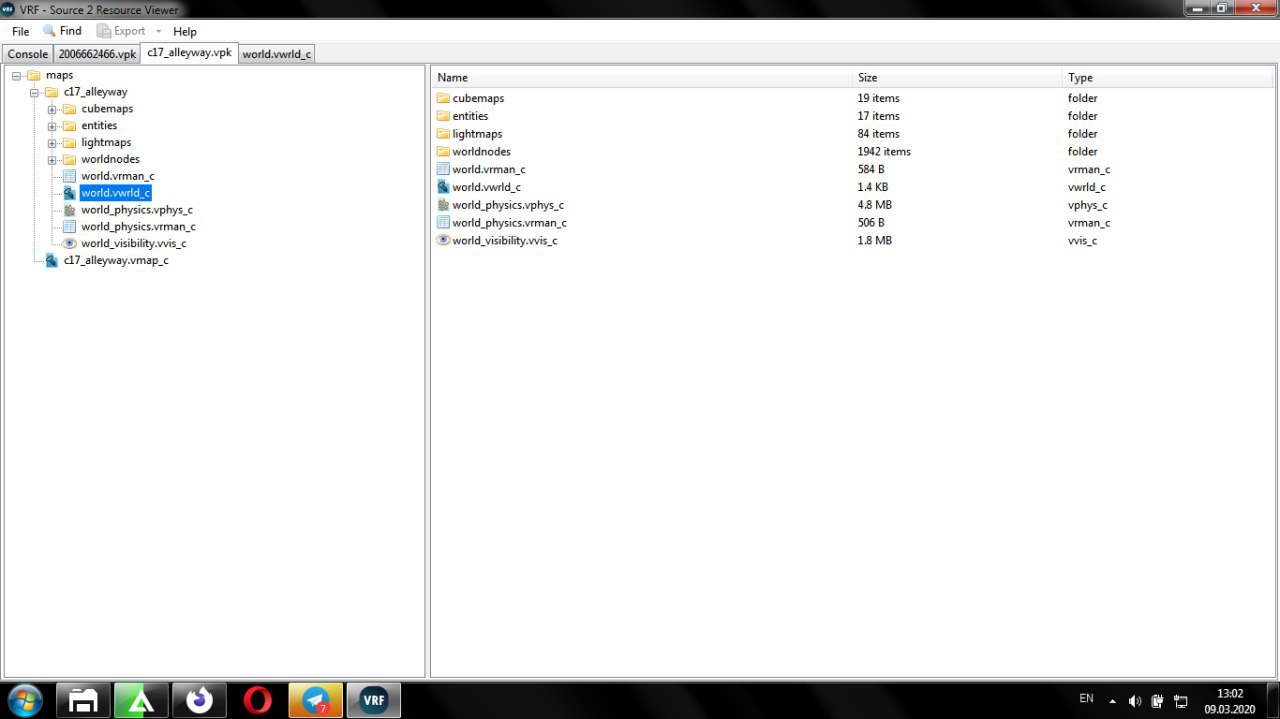Screen dimensions: 1280x719
Task: Click worldnodes folder icon in tree
Action: pyautogui.click(x=69, y=160)
